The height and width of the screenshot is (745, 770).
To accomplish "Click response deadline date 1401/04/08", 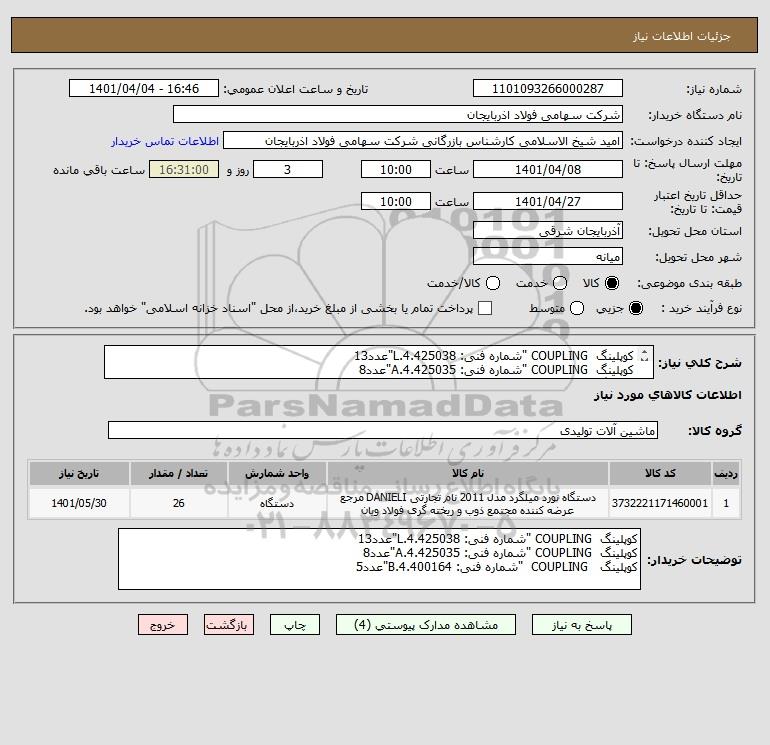I will point(548,169).
